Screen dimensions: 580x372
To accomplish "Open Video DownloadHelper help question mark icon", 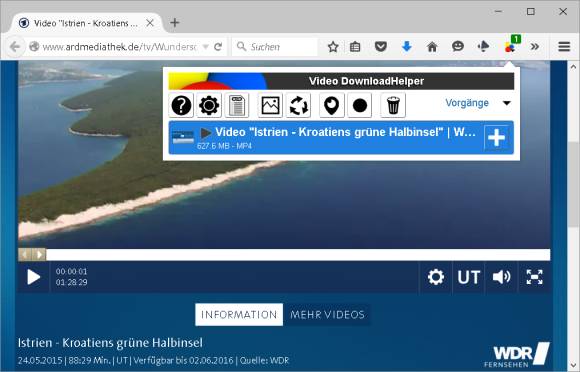I will (181, 105).
